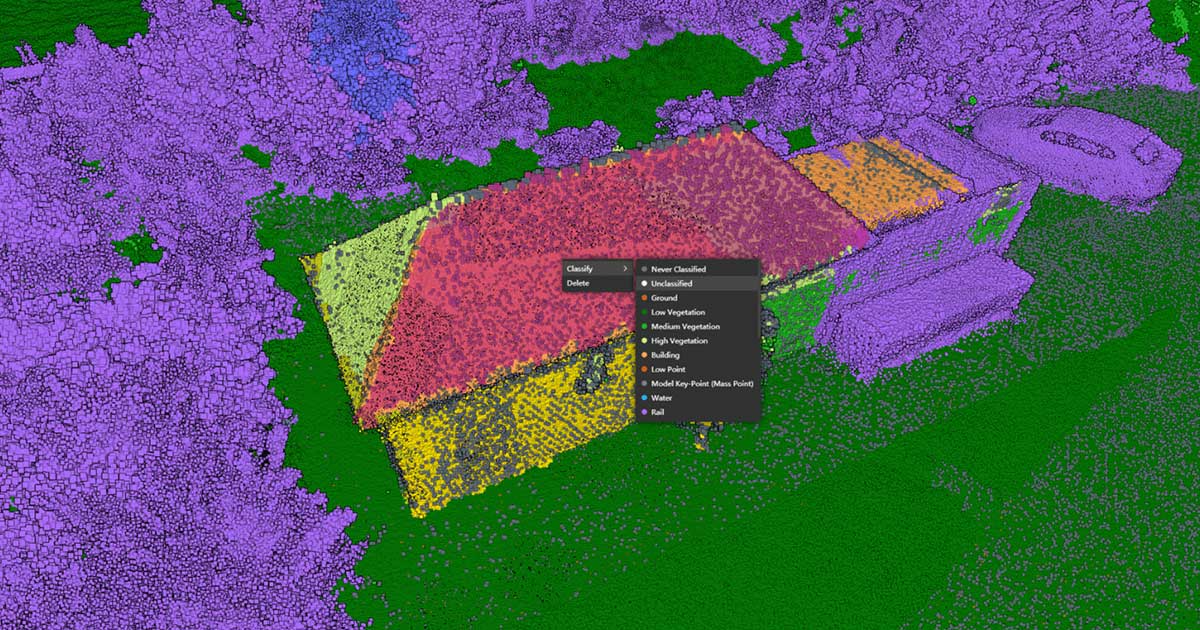1200x630 pixels.
Task: Expand the Classify submenu arrow
Action: [626, 269]
